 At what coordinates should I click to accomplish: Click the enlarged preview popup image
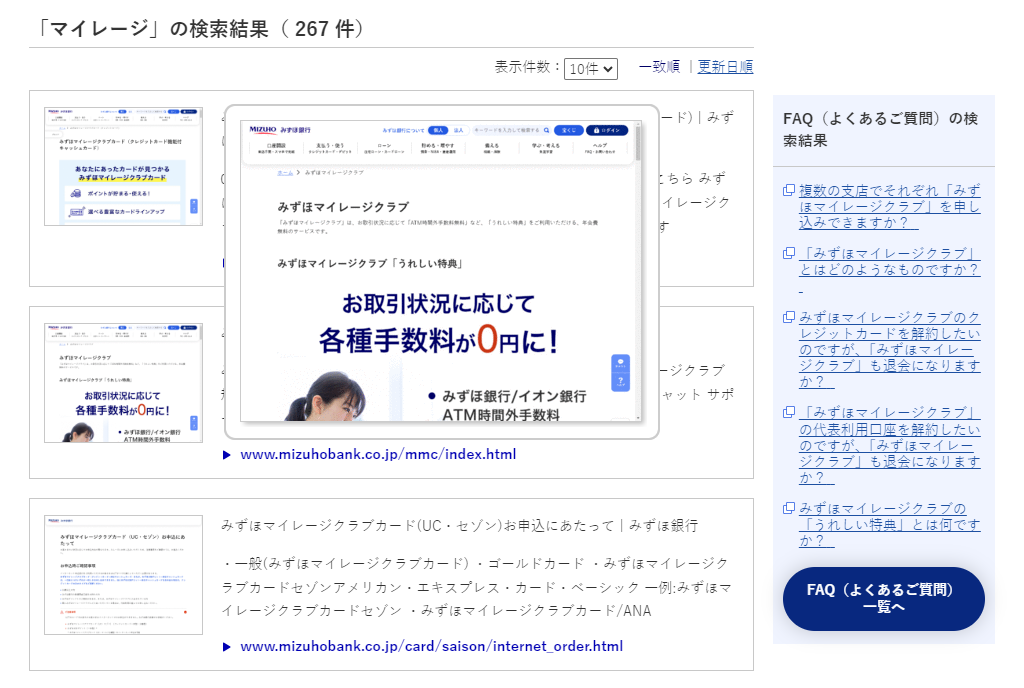[441, 271]
